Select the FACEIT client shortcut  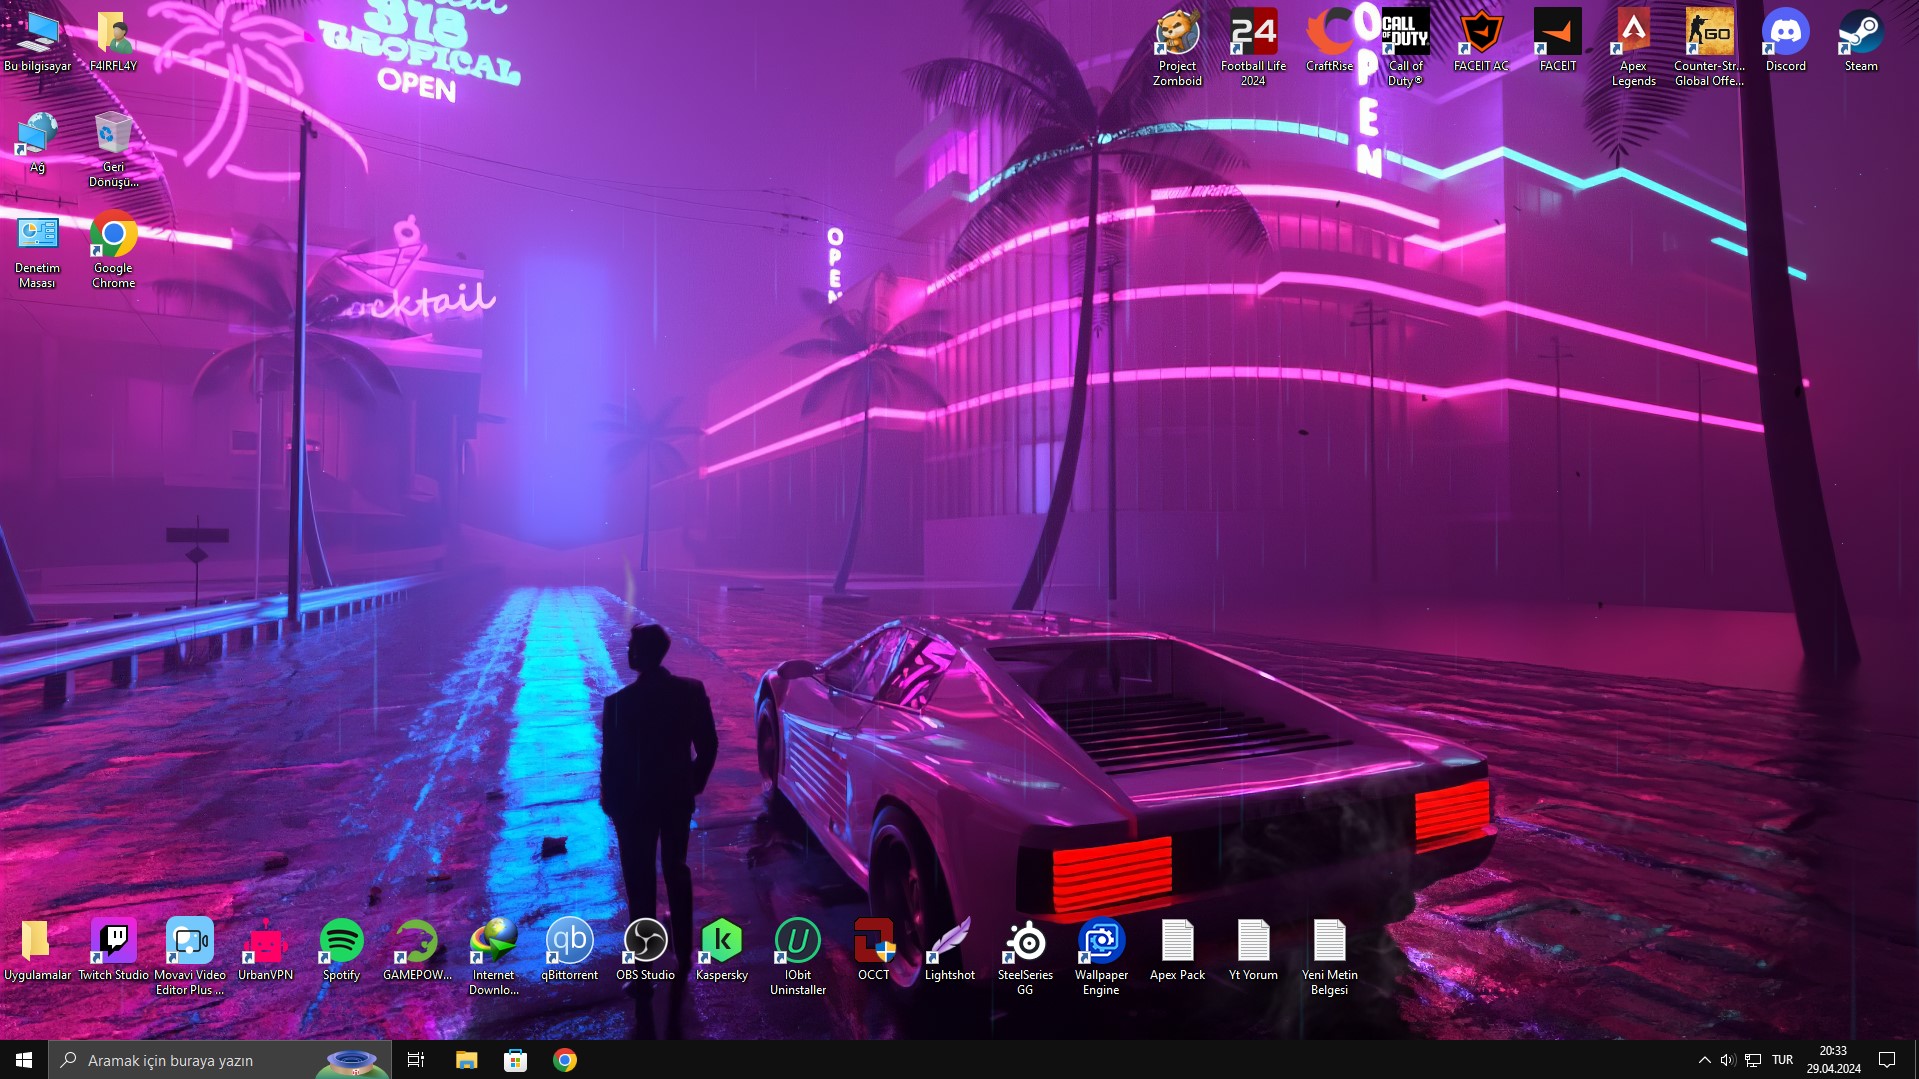click(x=1558, y=42)
